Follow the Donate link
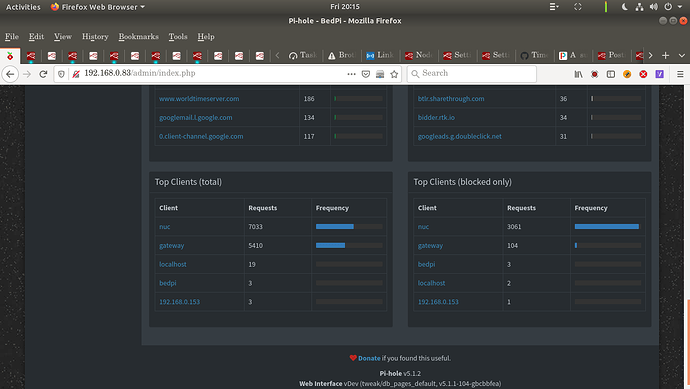Screen dimensions: 690x389 pos(369,358)
